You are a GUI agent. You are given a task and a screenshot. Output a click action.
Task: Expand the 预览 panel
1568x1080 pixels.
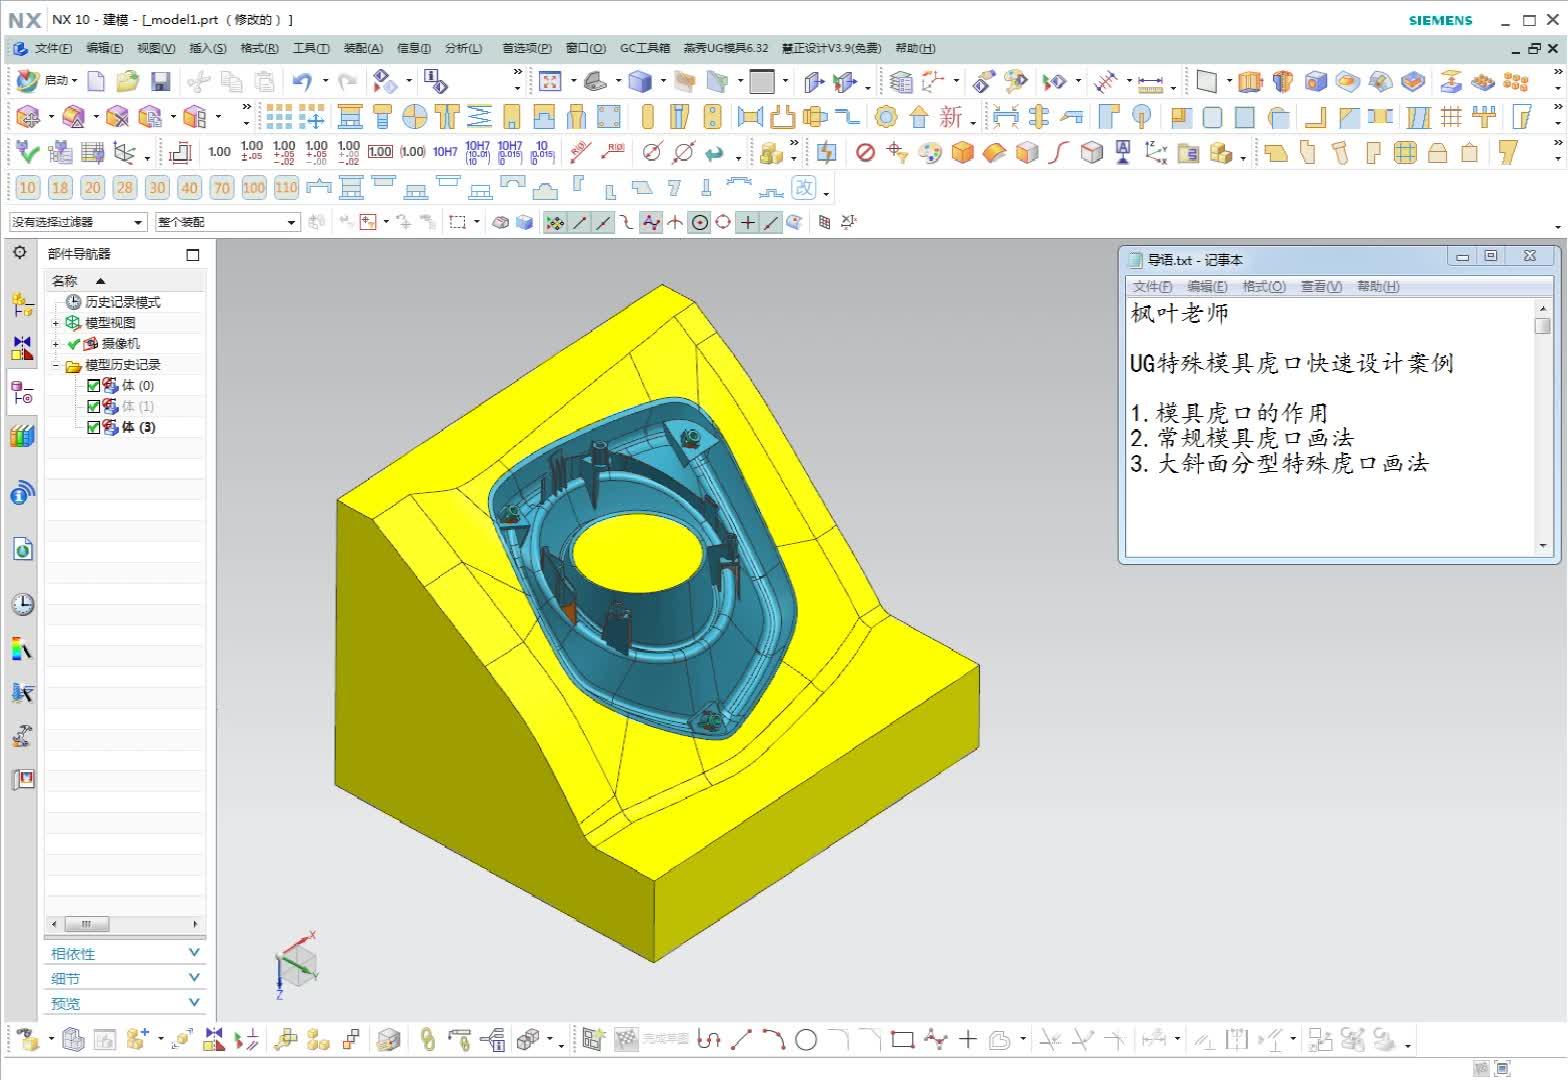tap(125, 1003)
